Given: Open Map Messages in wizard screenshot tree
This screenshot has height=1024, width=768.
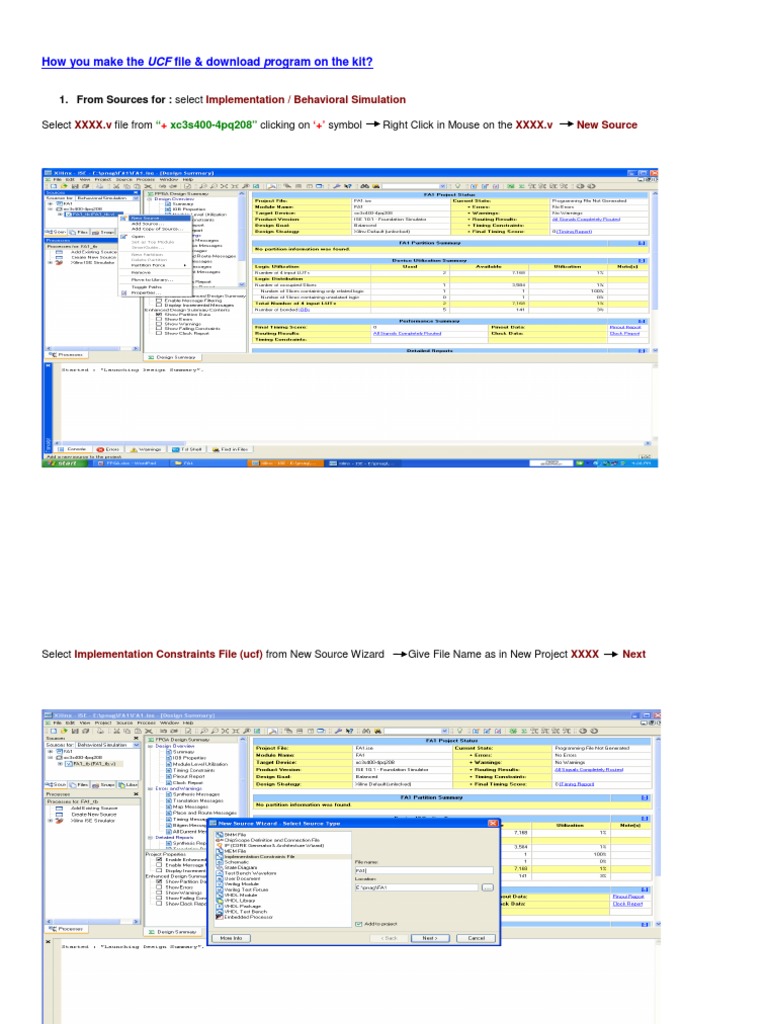Looking at the screenshot, I should click(190, 807).
